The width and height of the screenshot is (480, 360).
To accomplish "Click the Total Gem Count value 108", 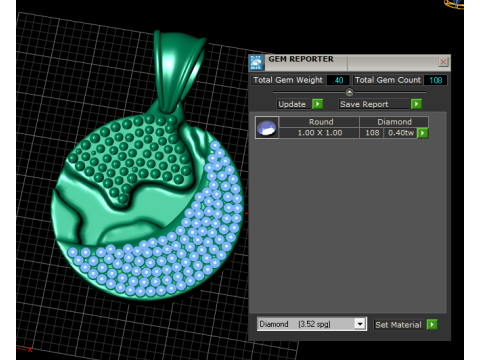I will click(x=435, y=80).
